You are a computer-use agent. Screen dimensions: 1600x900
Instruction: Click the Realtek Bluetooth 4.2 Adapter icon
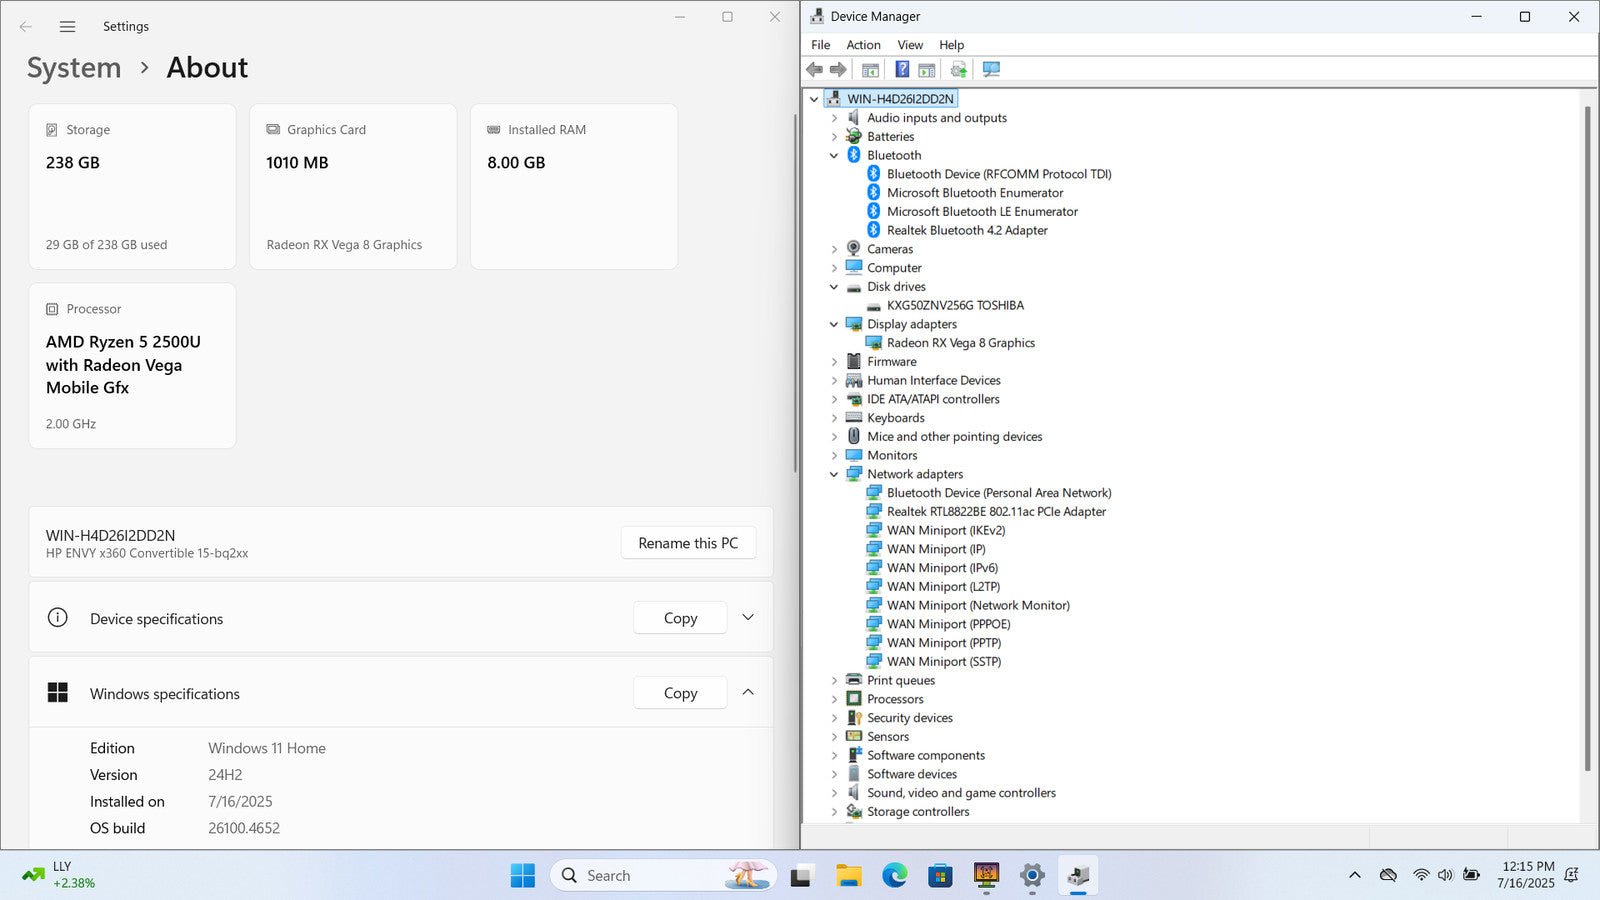873,230
